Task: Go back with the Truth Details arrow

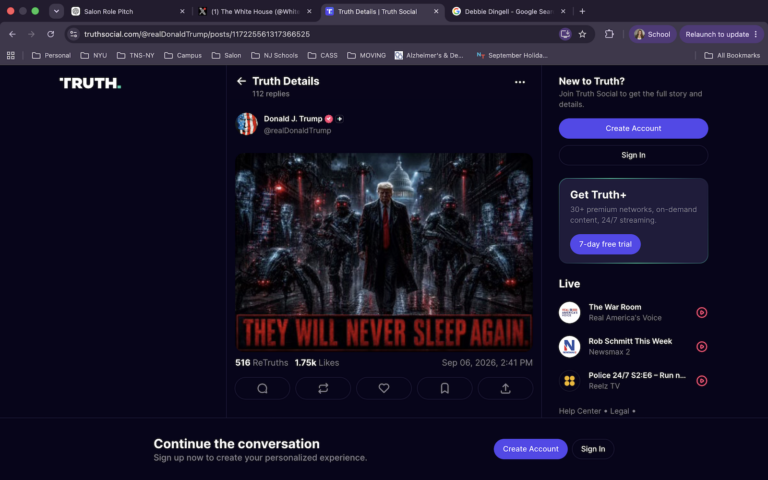Action: coord(241,81)
